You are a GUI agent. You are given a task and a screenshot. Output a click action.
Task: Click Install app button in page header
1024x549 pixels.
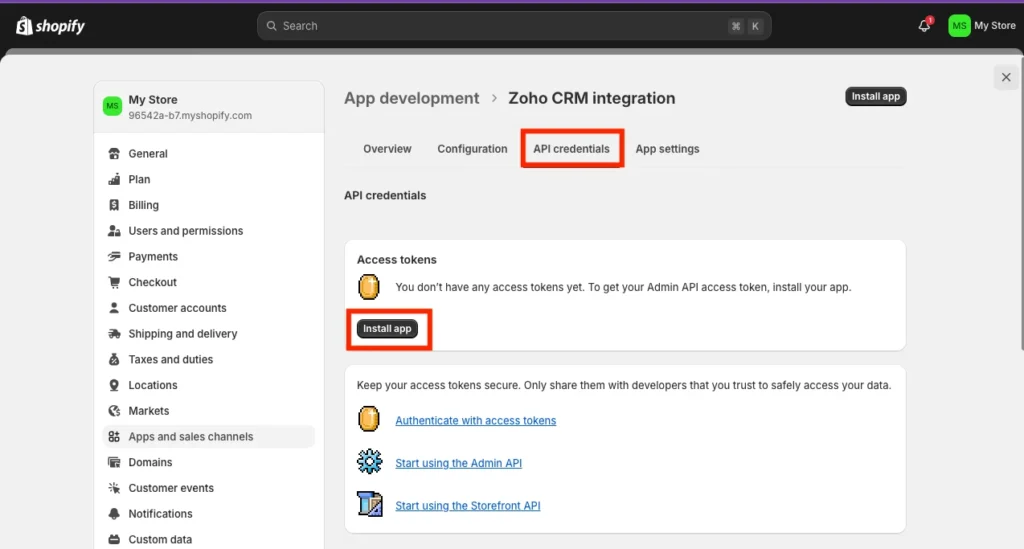pyautogui.click(x=876, y=97)
